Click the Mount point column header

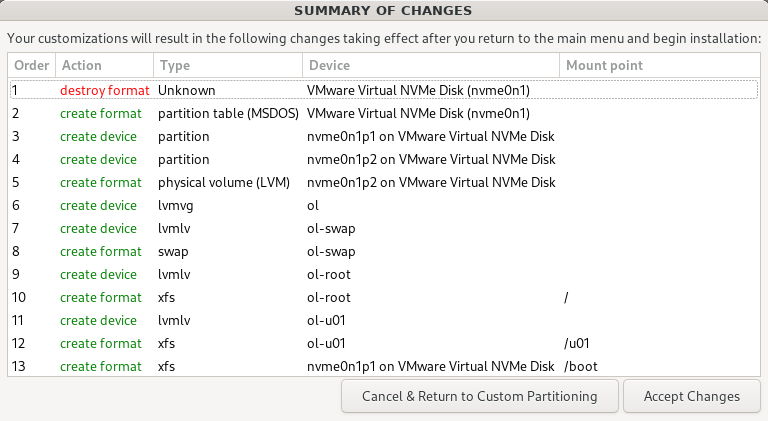tap(657, 65)
